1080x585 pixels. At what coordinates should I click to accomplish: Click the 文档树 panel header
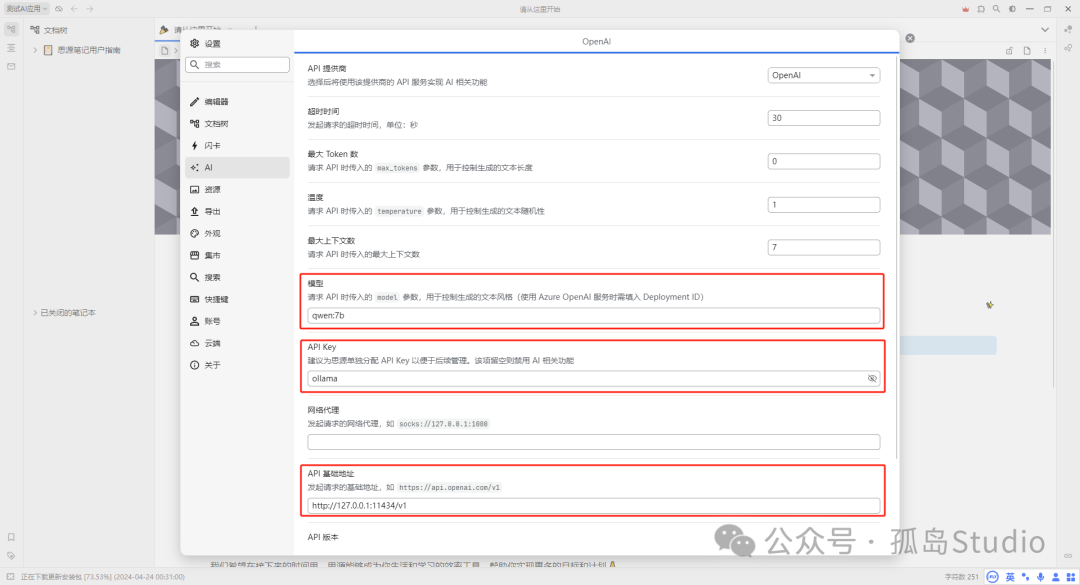(x=55, y=30)
